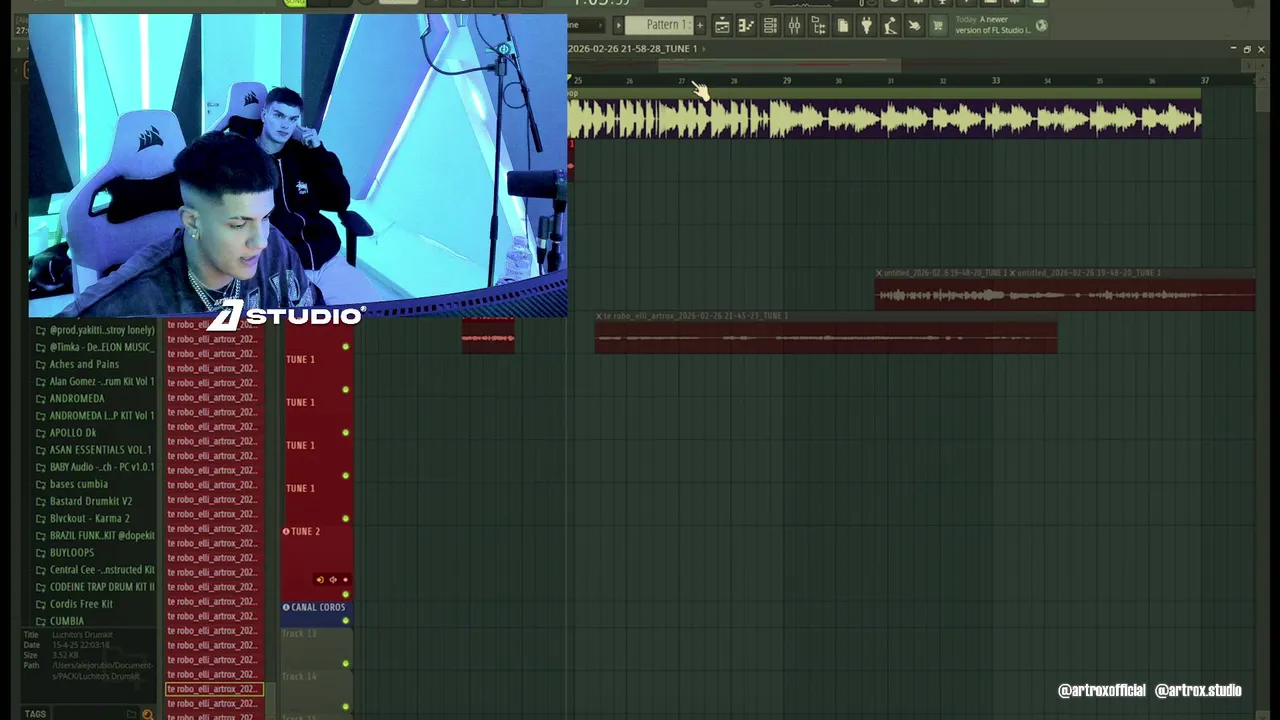Click the folder icon next to TAGS
Image resolution: width=1280 pixels, height=720 pixels.
coord(131,714)
